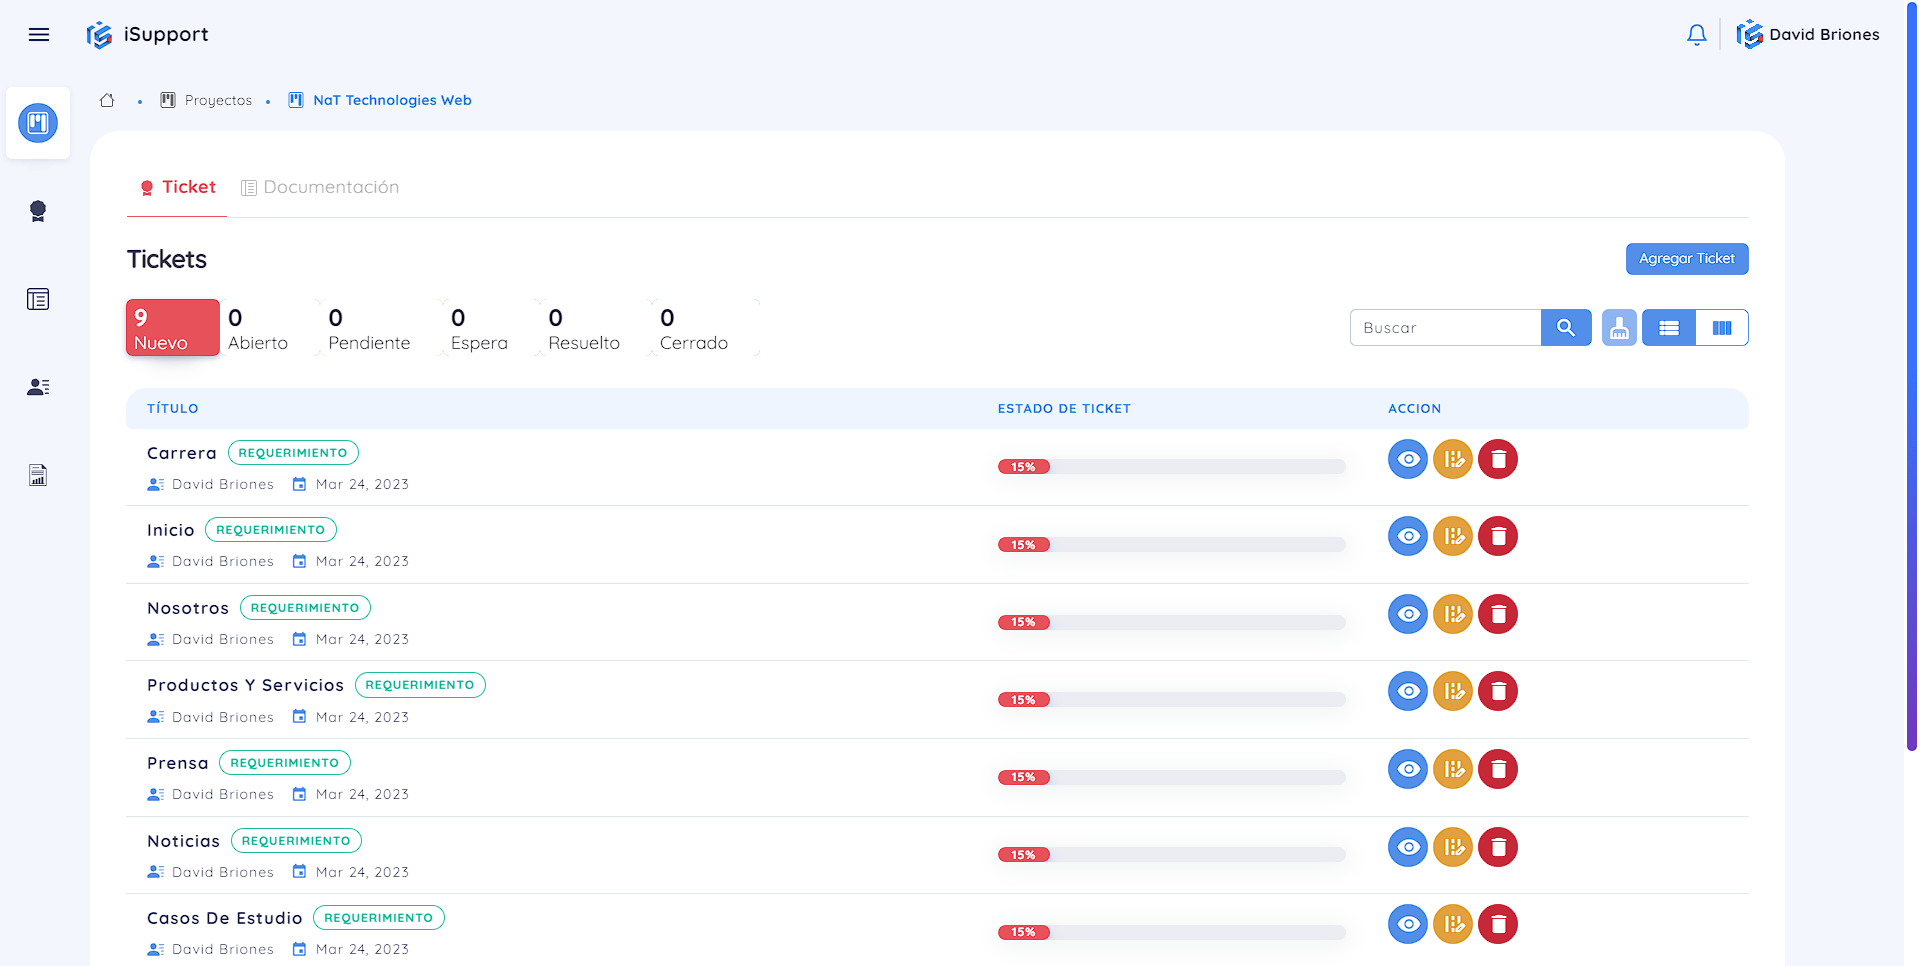Open the contacts sidebar icon
Viewport: 1920px width, 966px height.
pos(38,387)
